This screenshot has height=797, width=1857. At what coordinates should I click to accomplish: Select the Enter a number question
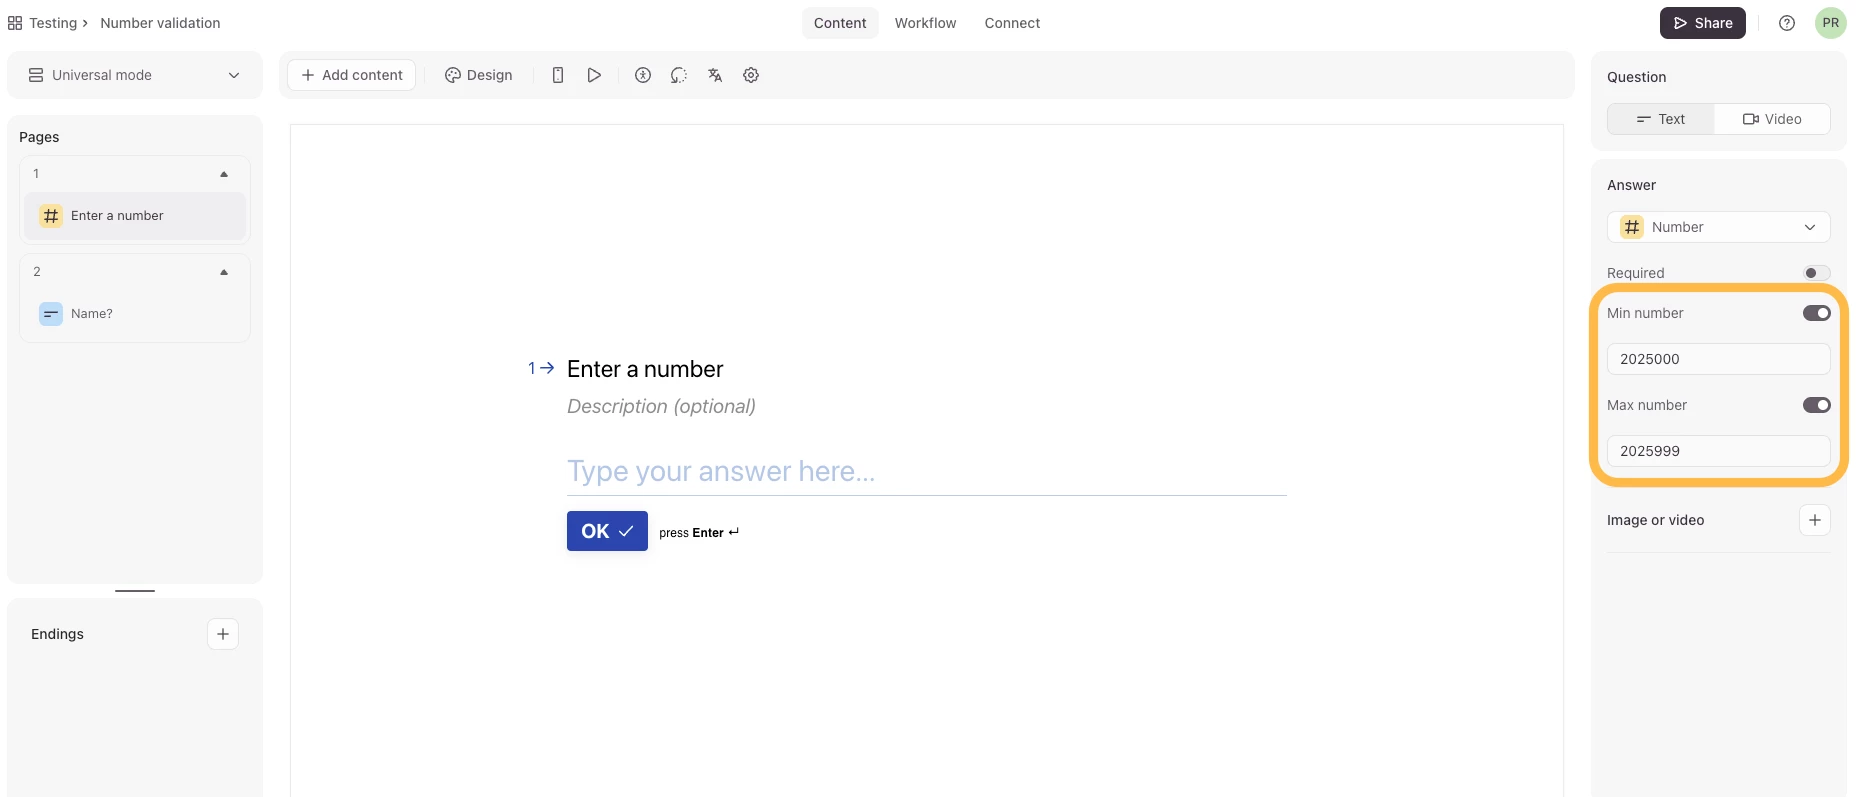[x=135, y=216]
